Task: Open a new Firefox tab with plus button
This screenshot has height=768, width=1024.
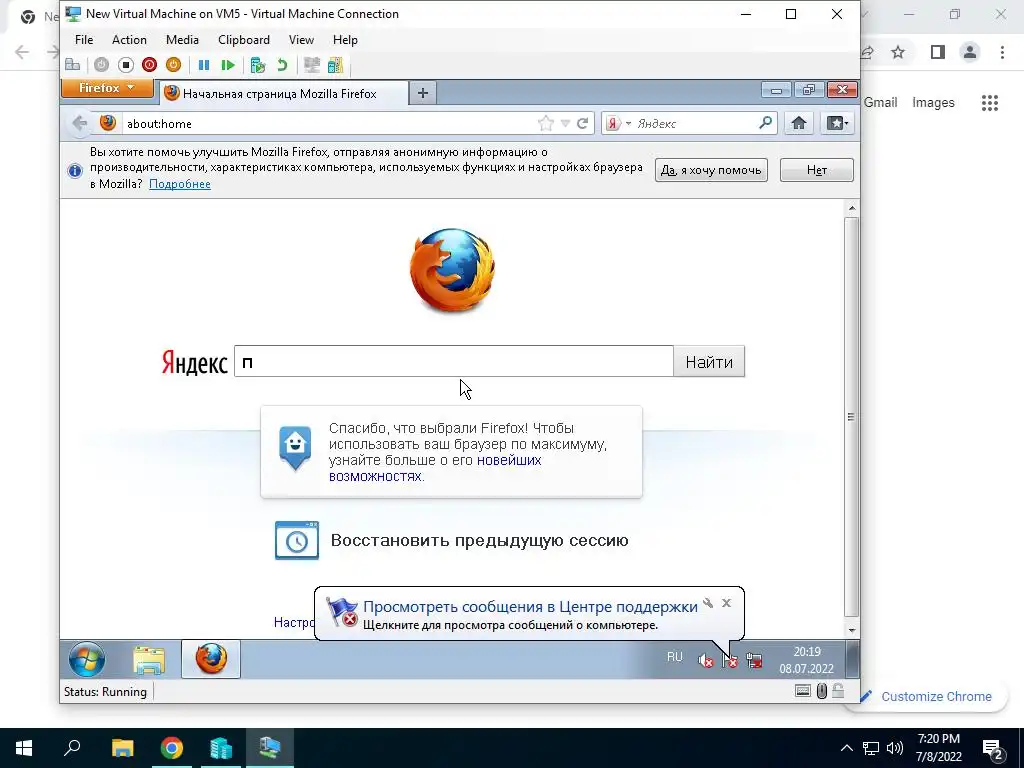Action: click(x=423, y=93)
